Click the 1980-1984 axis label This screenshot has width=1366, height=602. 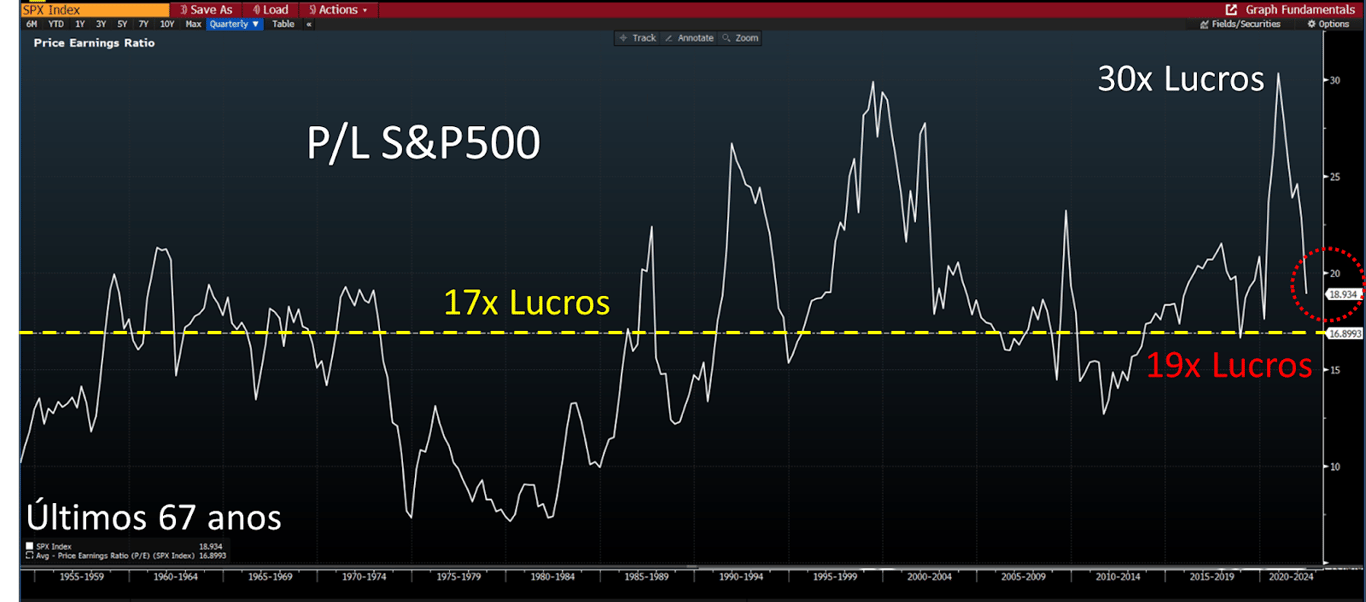point(554,577)
